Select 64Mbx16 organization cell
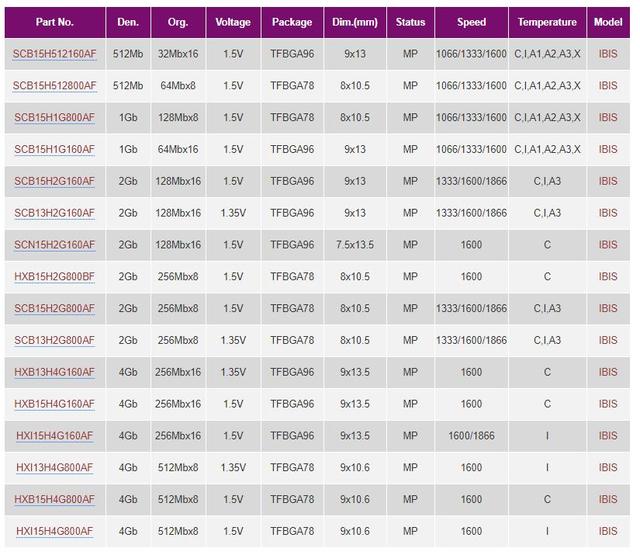The image size is (640, 555). 178,149
